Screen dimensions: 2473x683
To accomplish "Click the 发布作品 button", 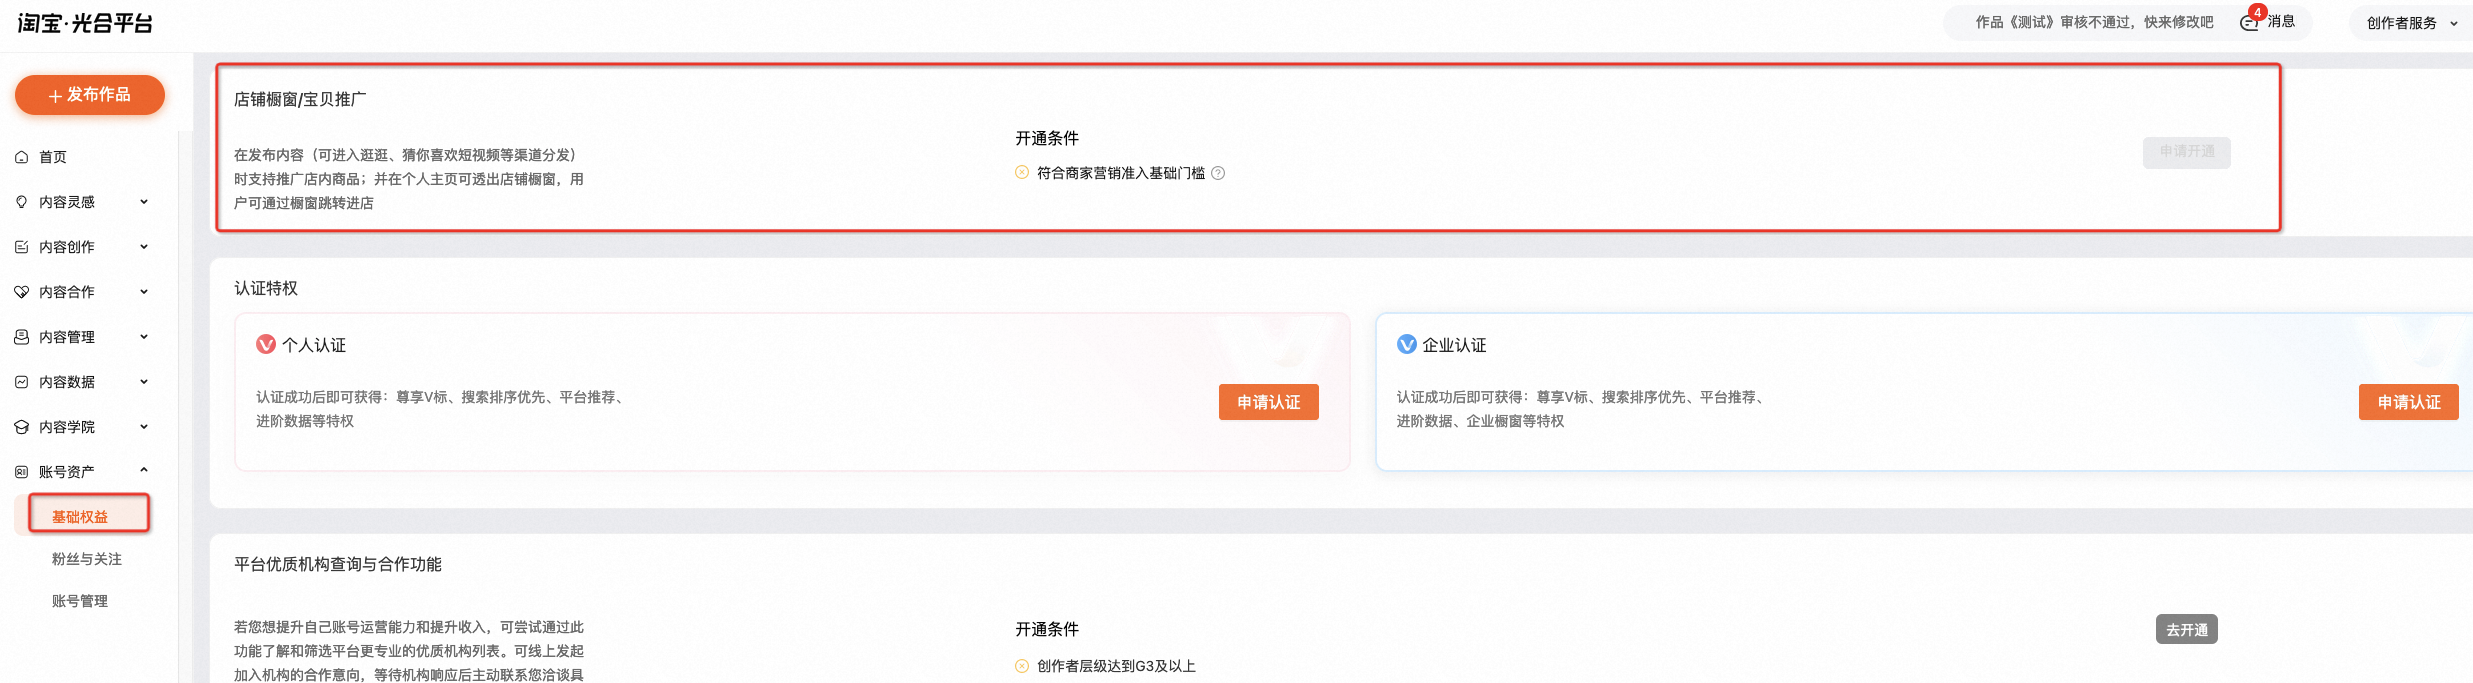I will click(89, 95).
